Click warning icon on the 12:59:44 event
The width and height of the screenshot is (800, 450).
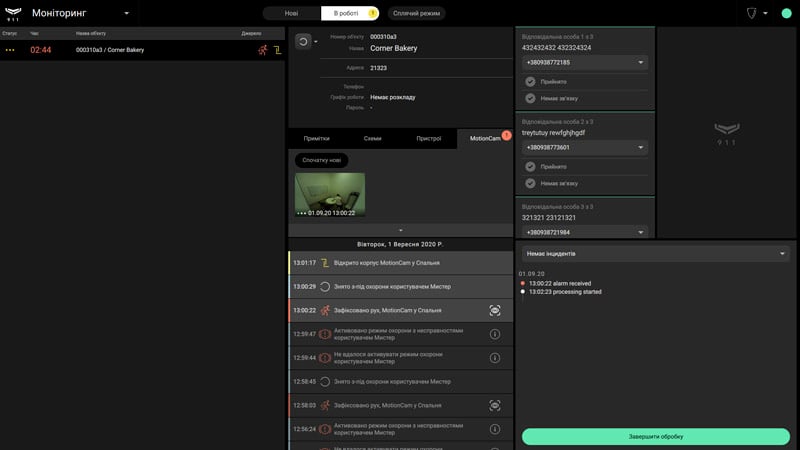(325, 358)
